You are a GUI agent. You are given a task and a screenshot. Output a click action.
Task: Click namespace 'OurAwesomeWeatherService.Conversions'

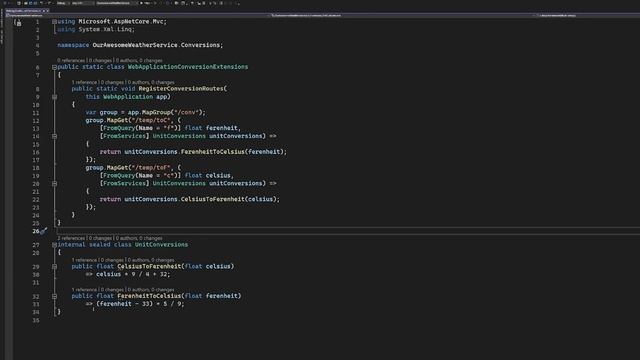(156, 45)
